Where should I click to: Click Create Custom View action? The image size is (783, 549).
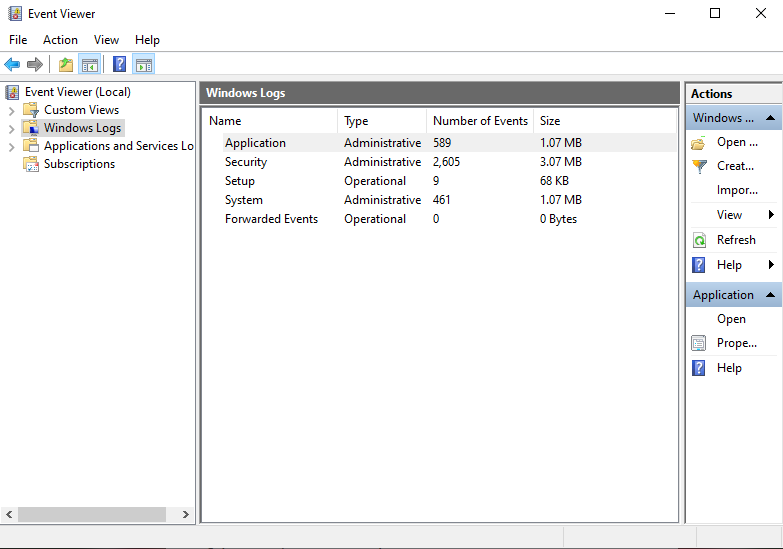pos(735,166)
